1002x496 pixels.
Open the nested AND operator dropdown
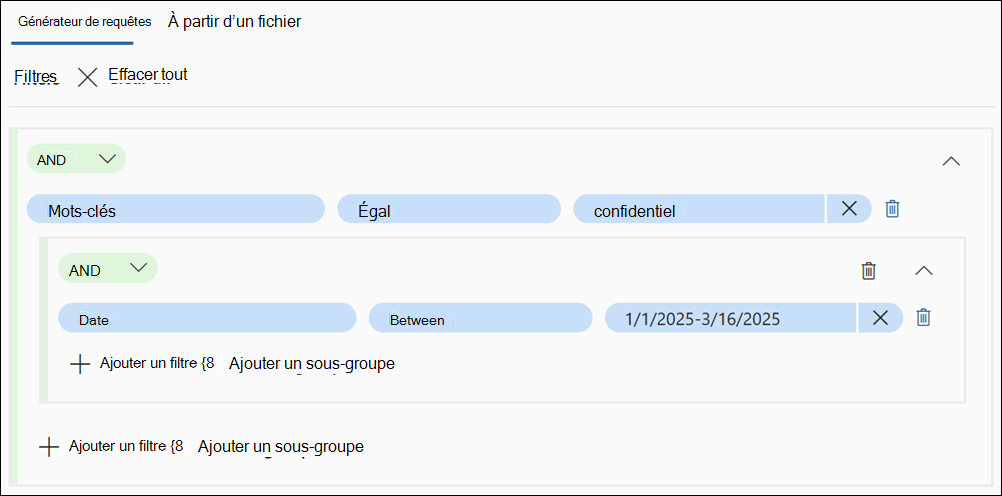tap(108, 269)
